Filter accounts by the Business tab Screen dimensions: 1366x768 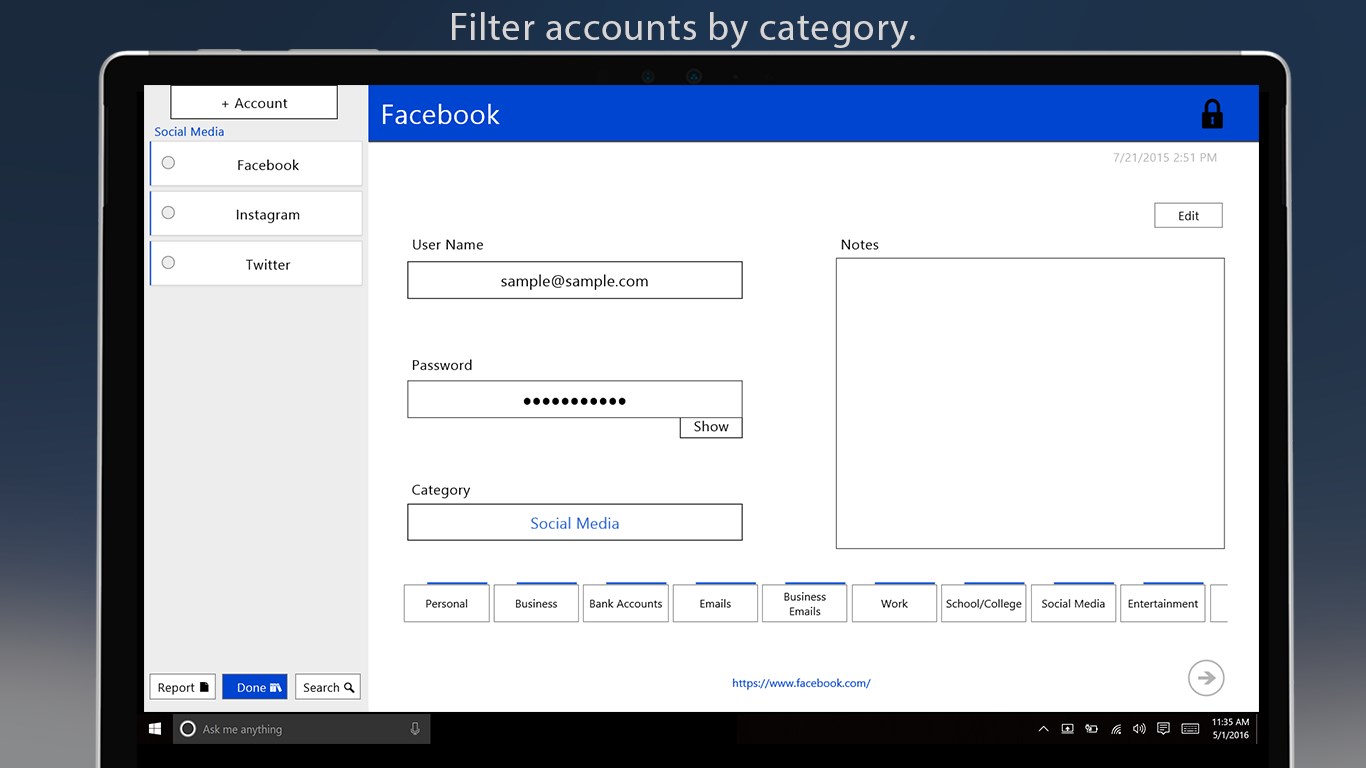click(536, 603)
